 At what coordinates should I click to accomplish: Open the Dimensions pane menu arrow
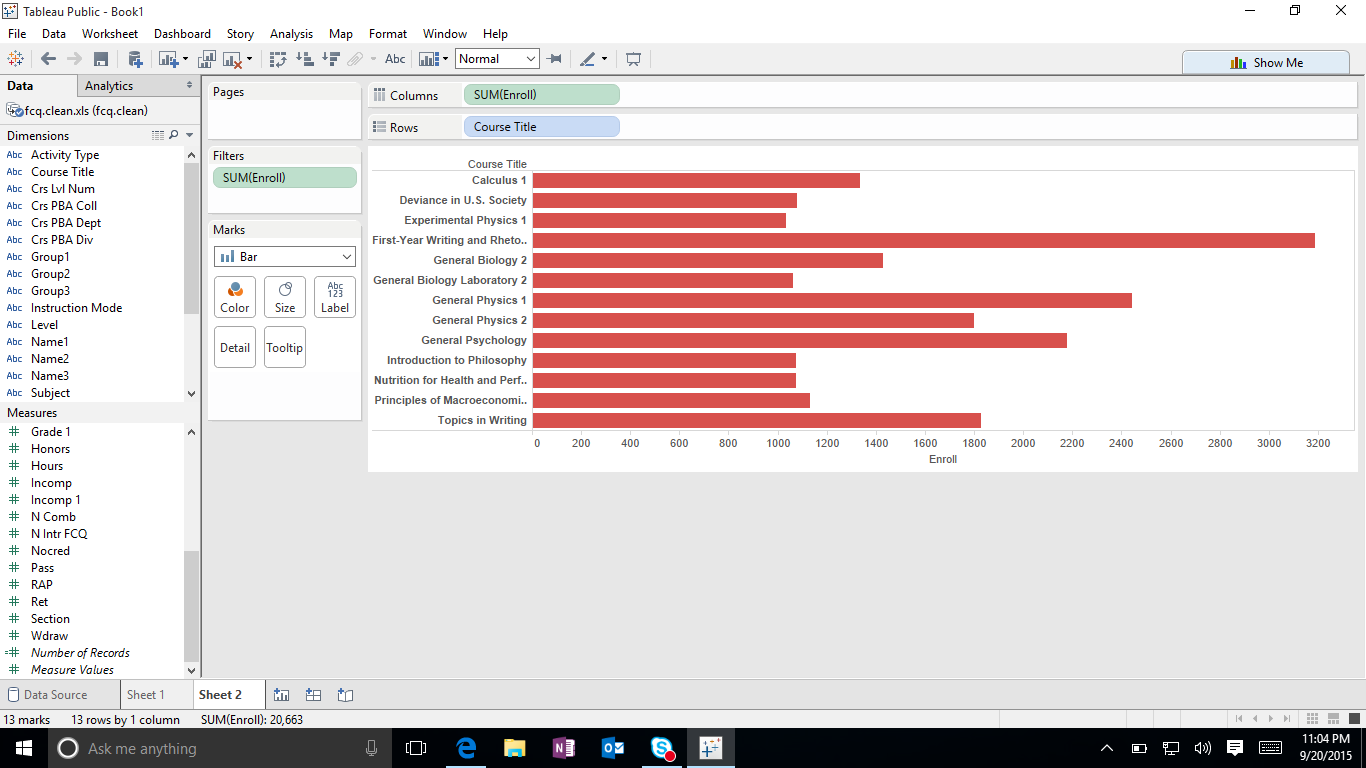[x=189, y=135]
